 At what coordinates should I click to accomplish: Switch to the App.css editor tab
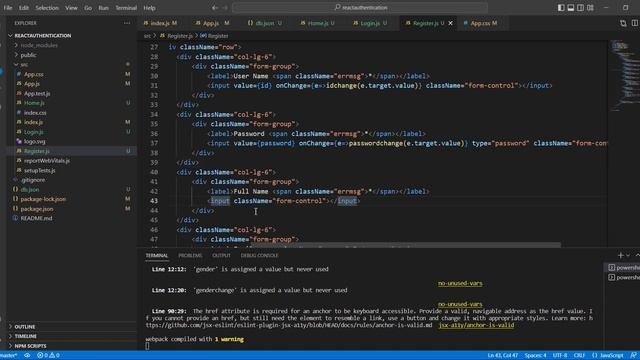point(481,23)
